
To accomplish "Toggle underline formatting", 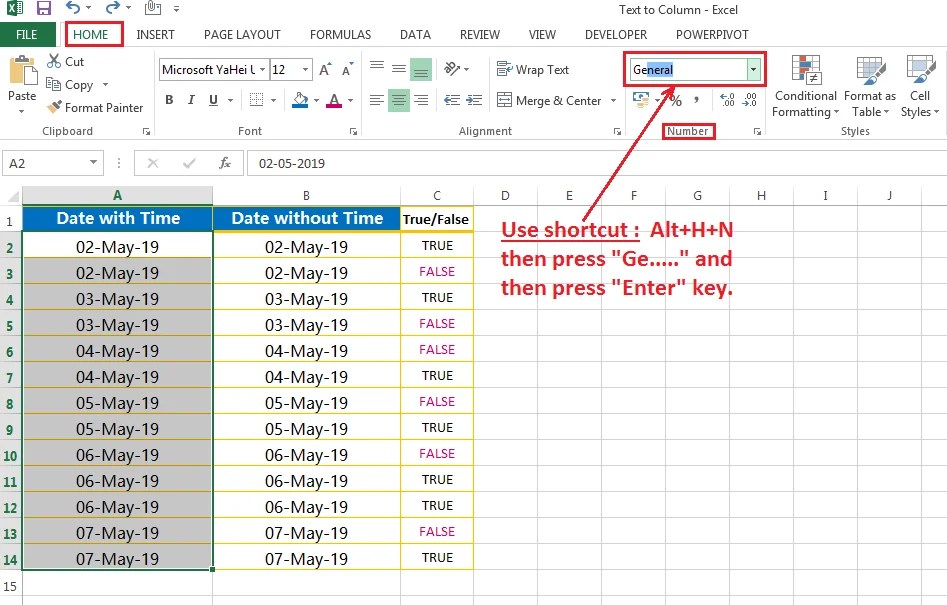I will click(x=212, y=100).
